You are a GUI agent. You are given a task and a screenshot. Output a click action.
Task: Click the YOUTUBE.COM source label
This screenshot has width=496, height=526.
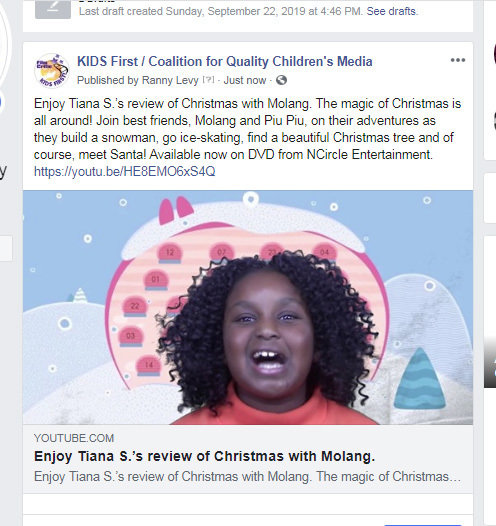[x=74, y=438]
